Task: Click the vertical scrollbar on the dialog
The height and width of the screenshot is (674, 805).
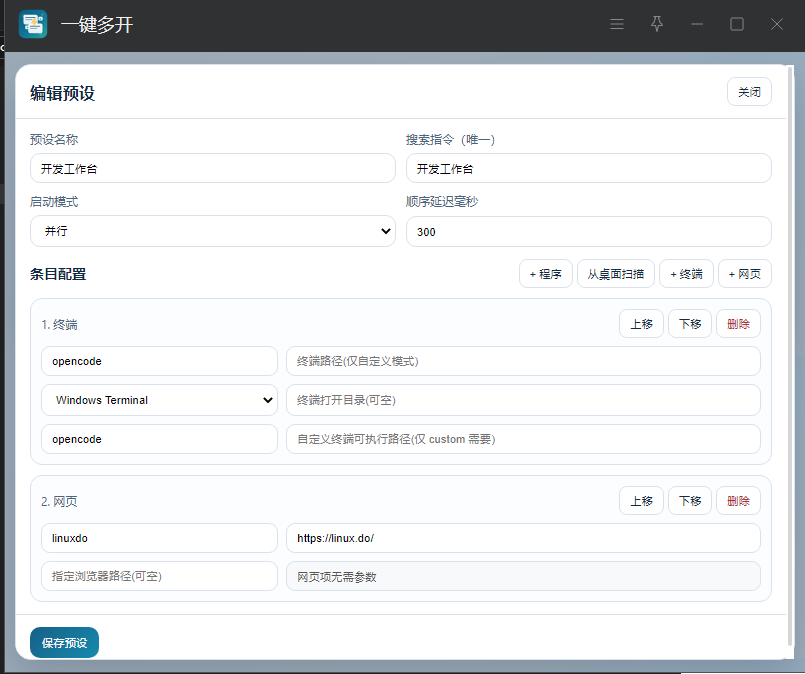Action: (790, 350)
